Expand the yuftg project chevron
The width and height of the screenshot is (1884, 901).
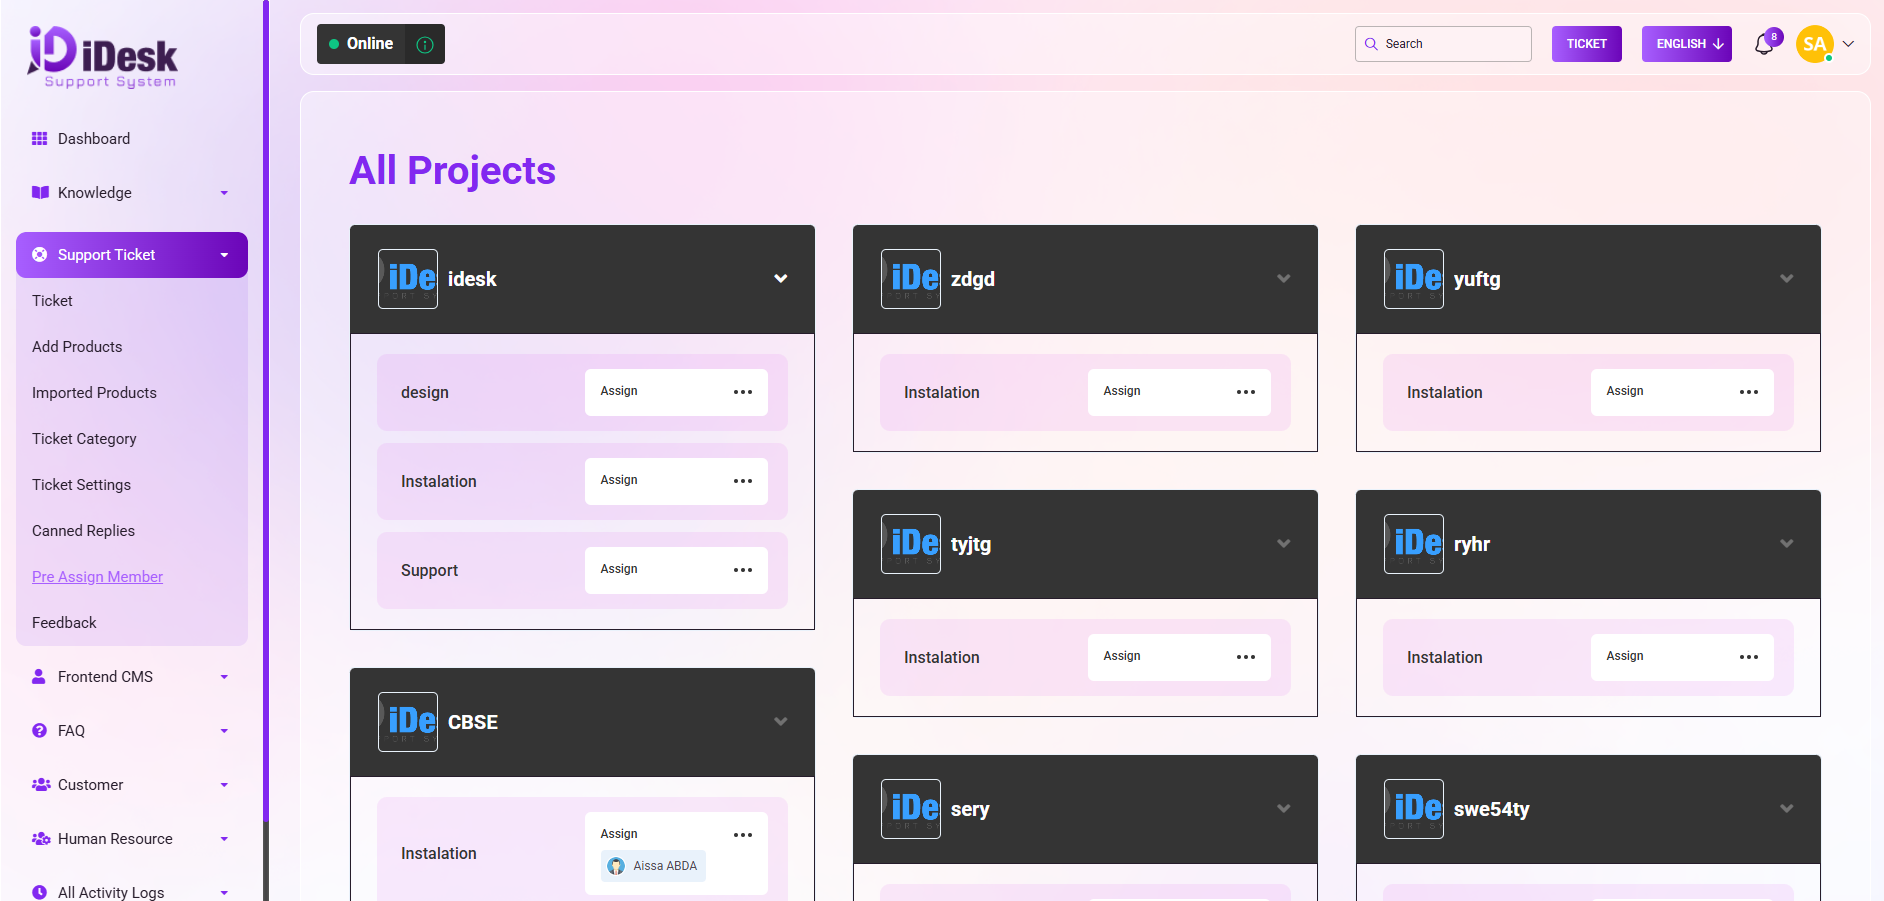[1786, 279]
